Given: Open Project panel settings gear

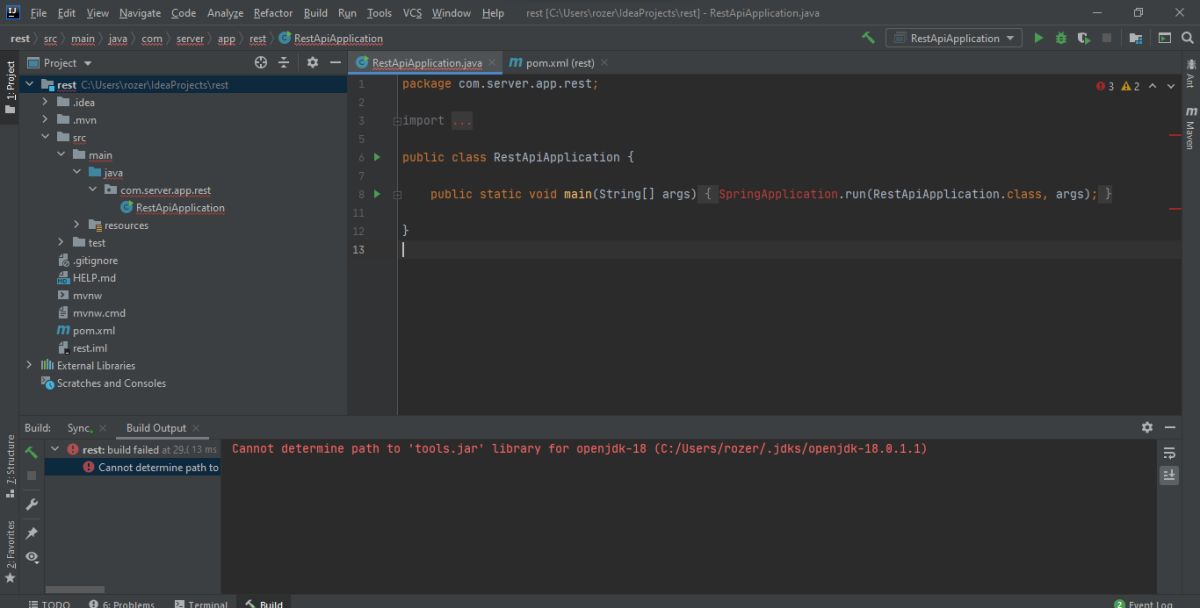Looking at the screenshot, I should (312, 62).
